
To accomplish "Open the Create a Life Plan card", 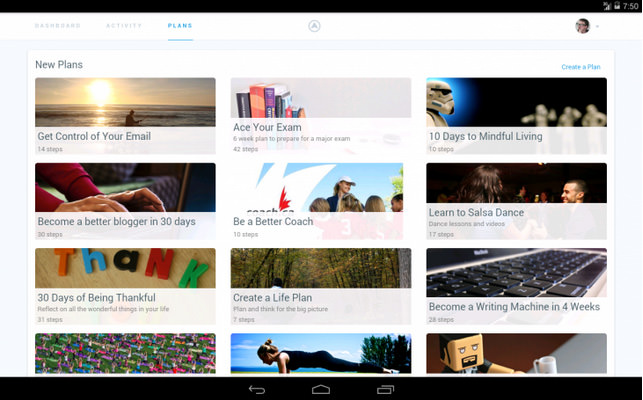I will [320, 286].
